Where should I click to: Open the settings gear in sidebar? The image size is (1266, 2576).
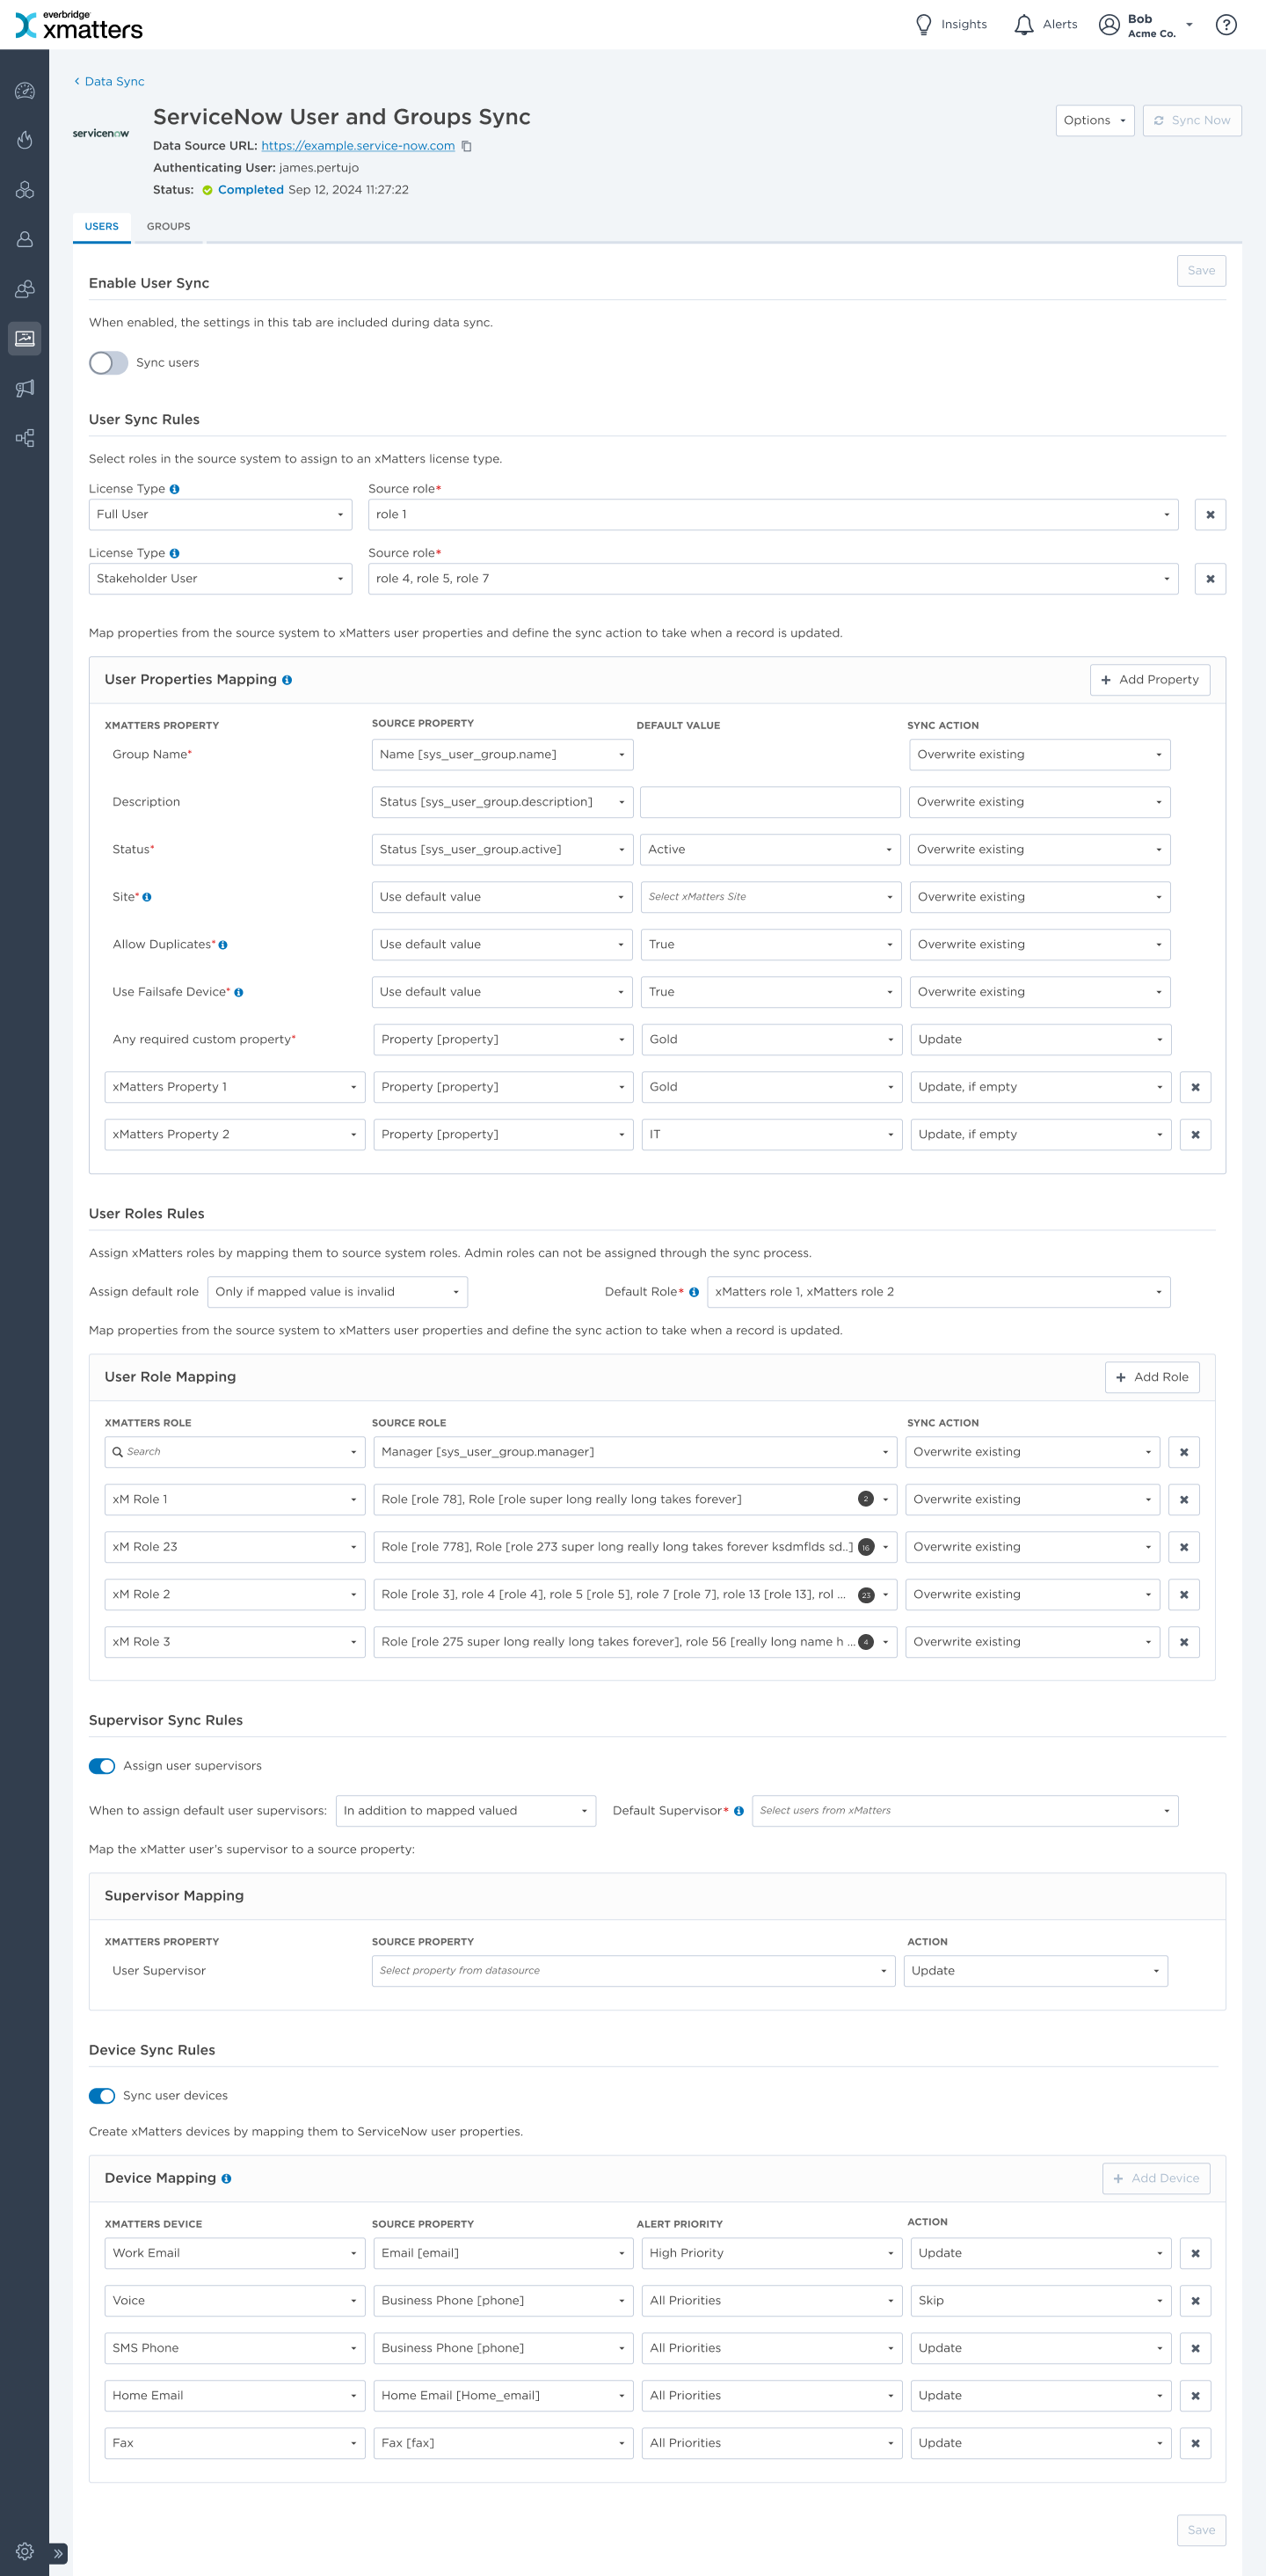point(24,2551)
